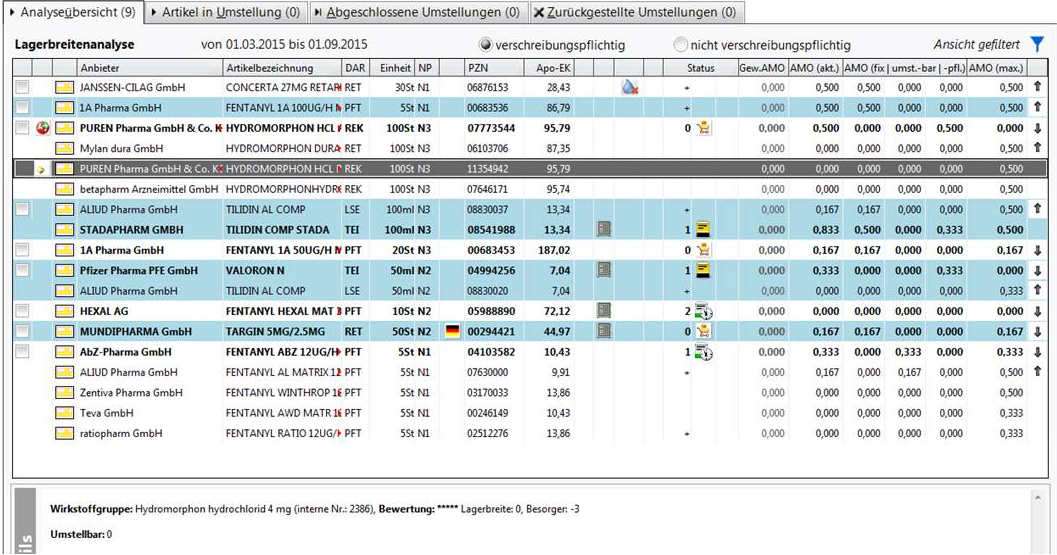
Task: Select FENTANYL WINTHROP article name
Action: (284, 393)
